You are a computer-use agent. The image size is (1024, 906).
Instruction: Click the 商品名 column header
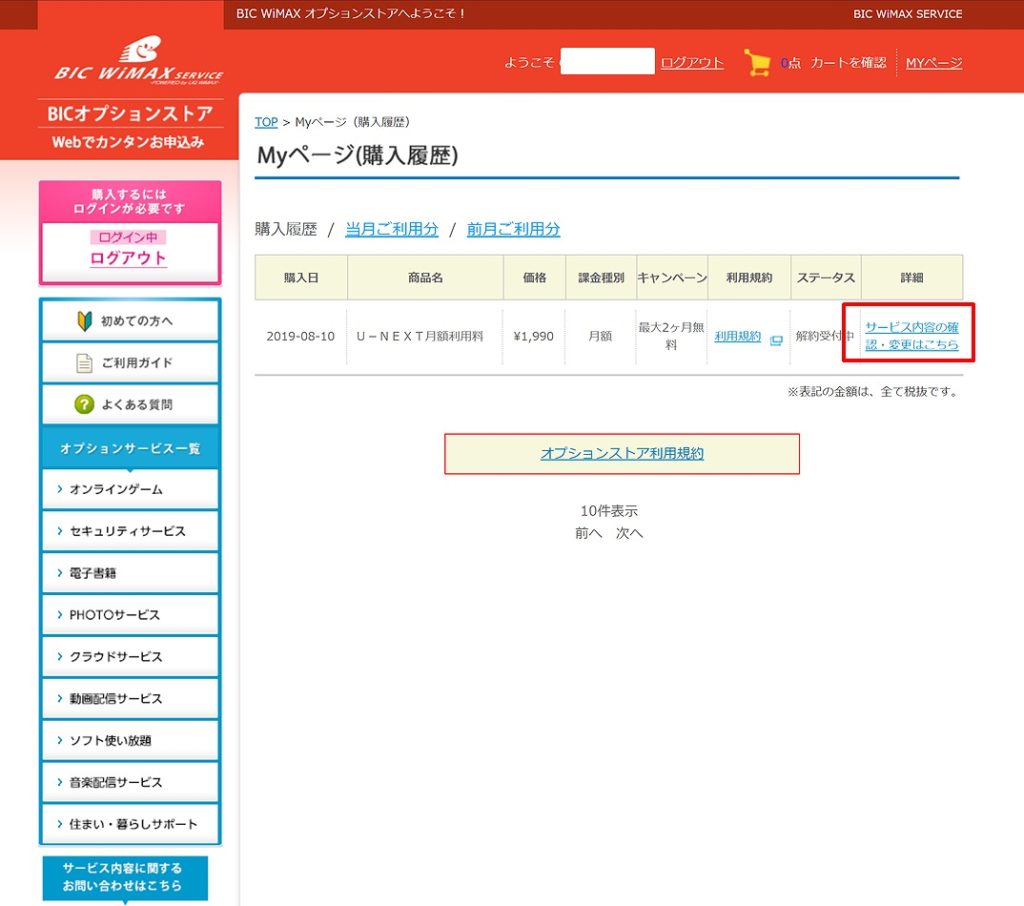tap(425, 278)
